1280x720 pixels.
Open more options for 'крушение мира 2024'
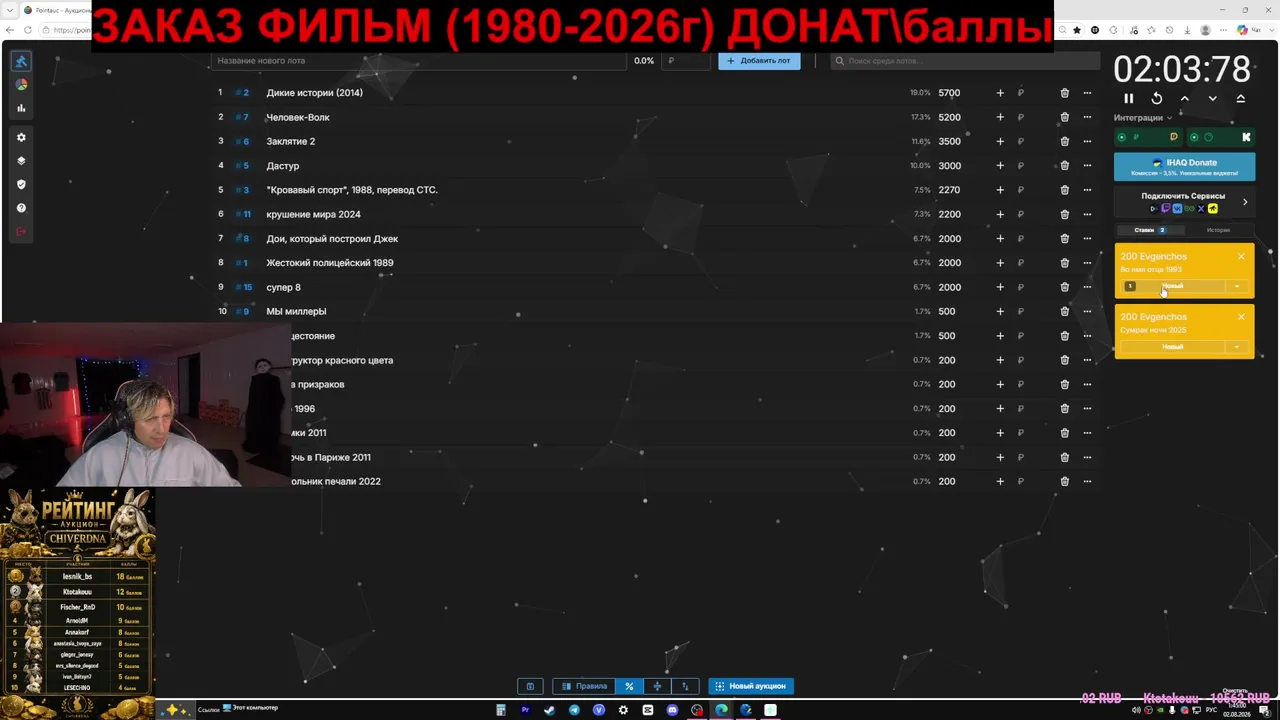click(1087, 214)
